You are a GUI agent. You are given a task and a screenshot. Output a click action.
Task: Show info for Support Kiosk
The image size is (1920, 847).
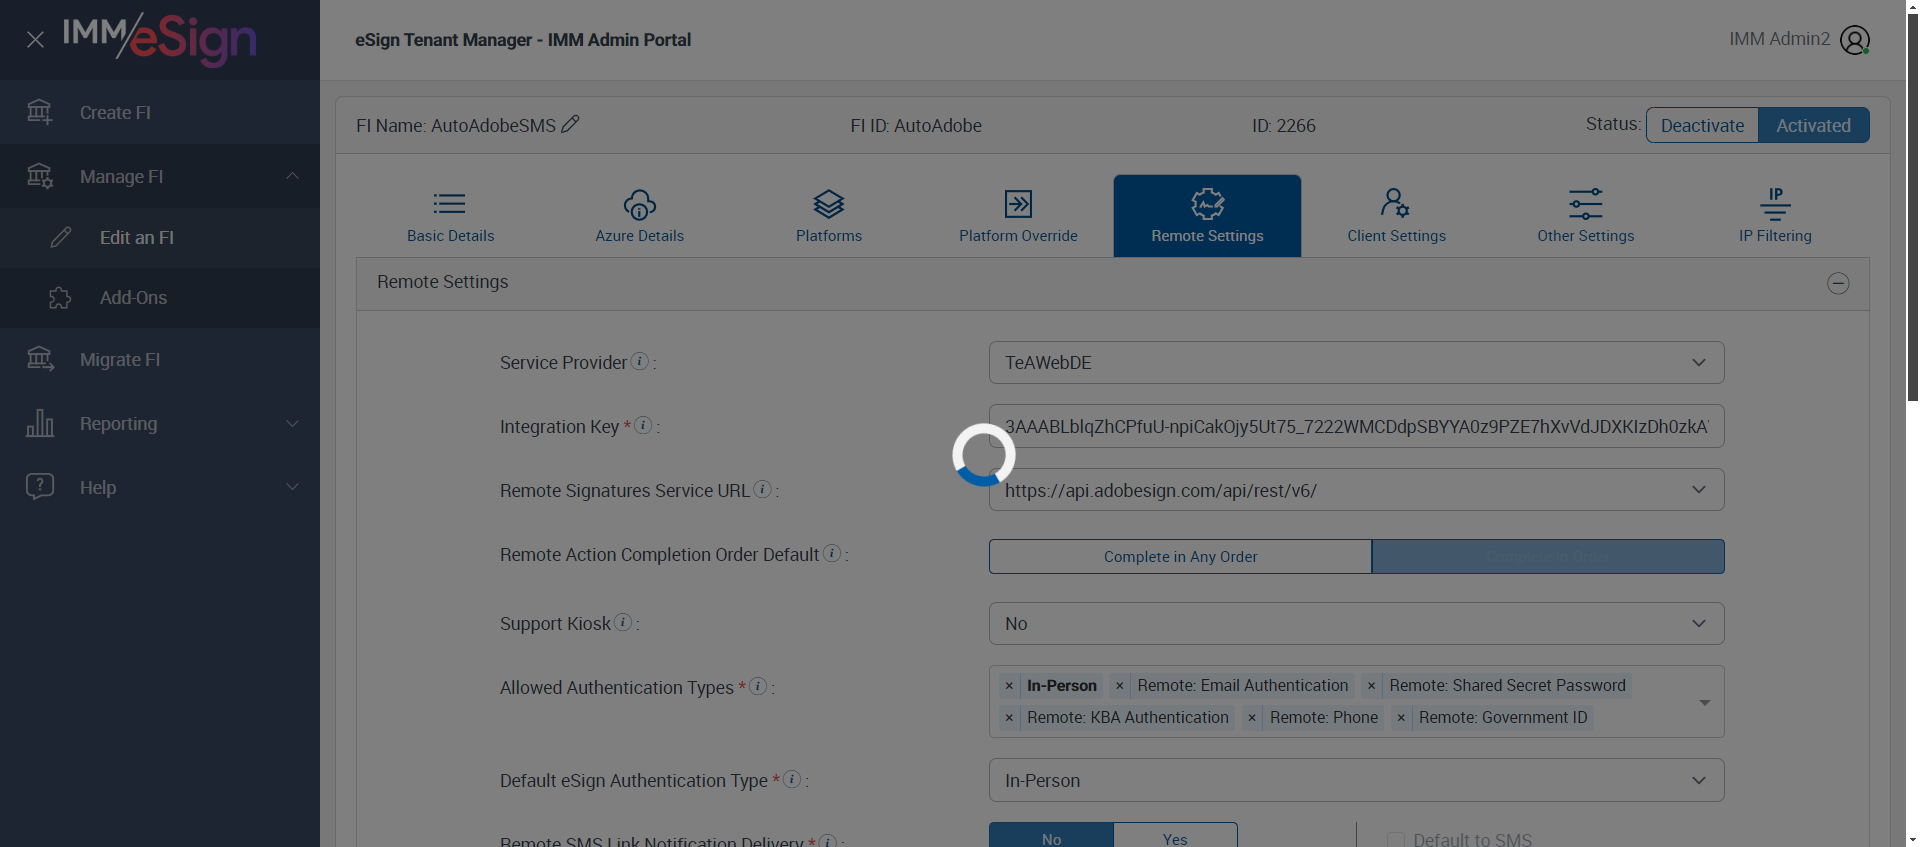click(x=623, y=622)
